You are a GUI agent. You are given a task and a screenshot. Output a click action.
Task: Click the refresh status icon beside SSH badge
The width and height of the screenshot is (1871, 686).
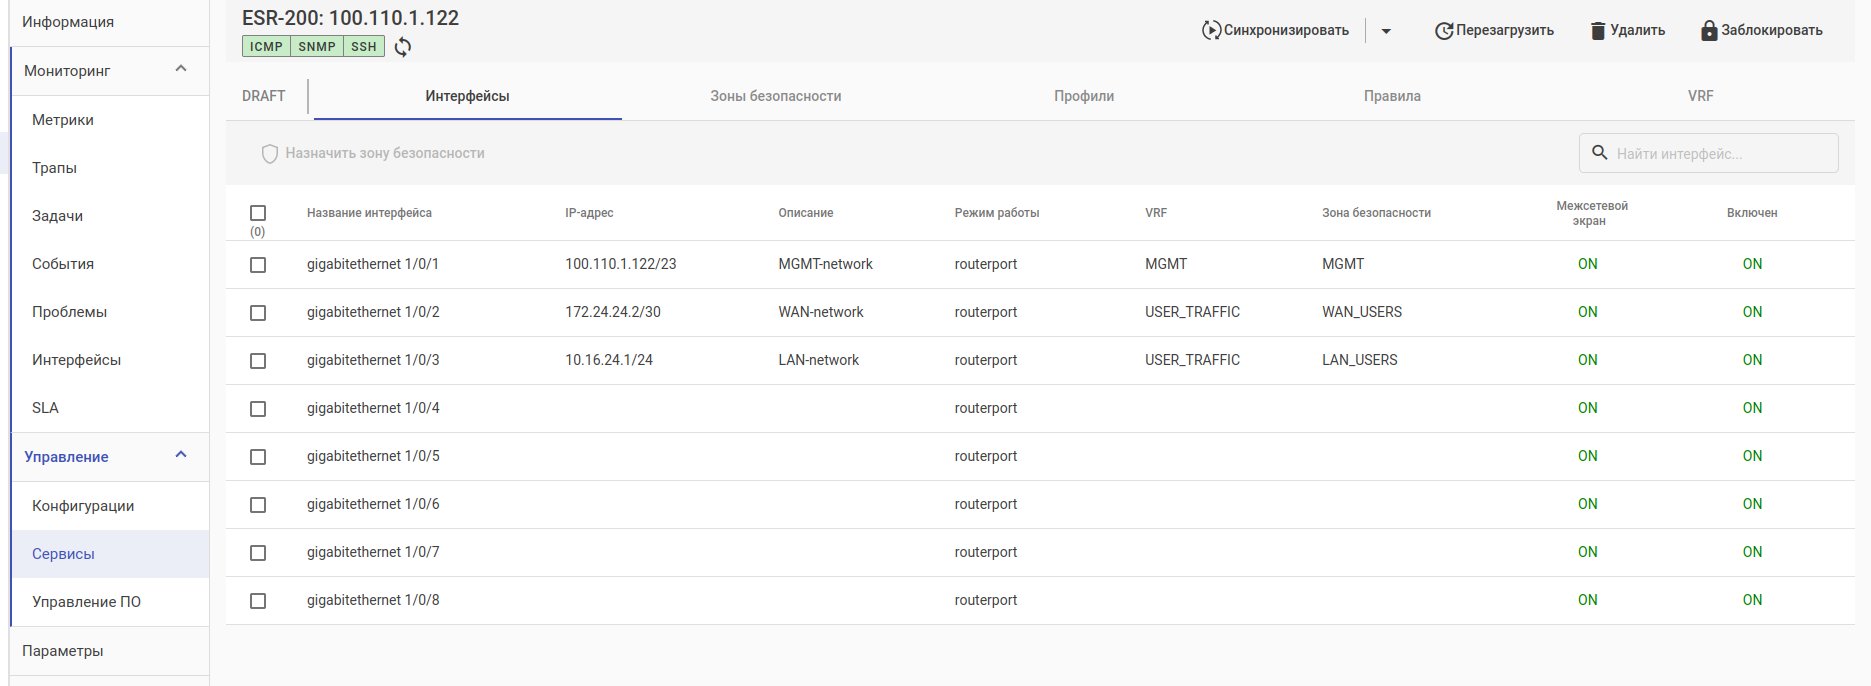tap(403, 47)
